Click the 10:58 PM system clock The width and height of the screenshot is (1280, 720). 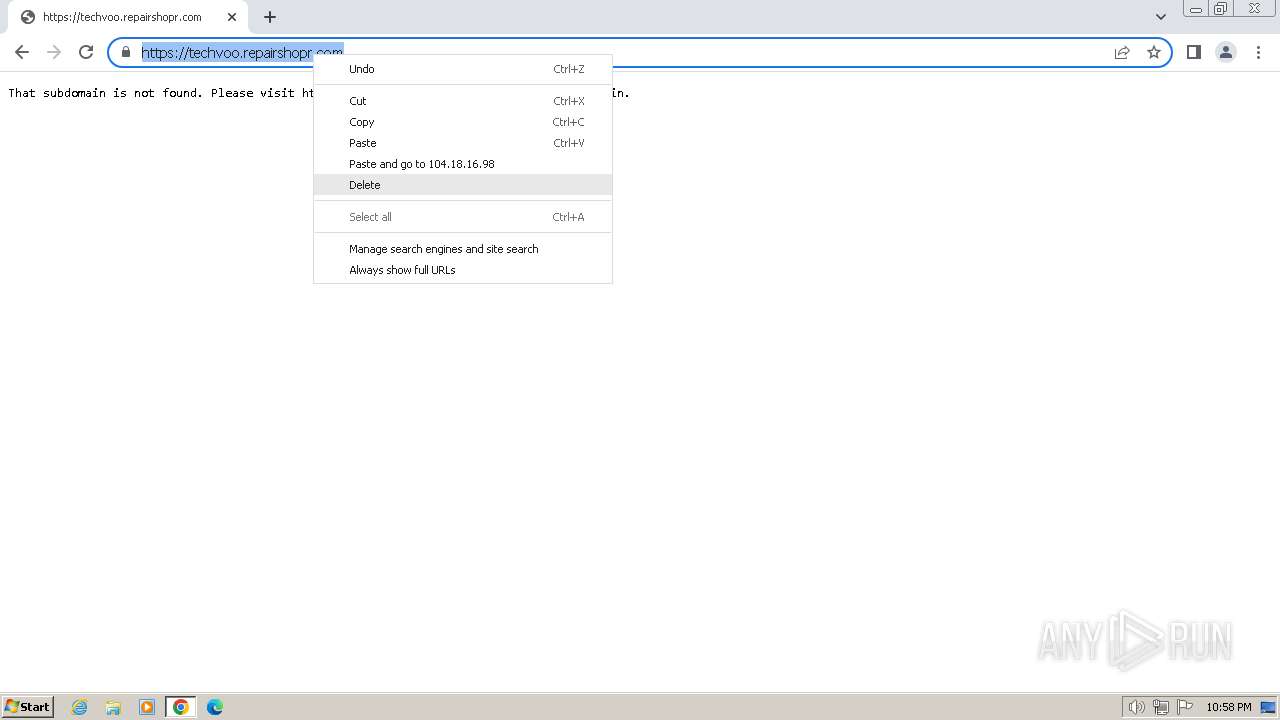1228,707
